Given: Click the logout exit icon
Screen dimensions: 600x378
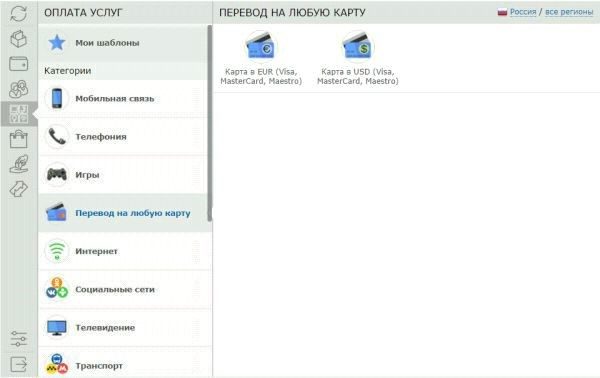Looking at the screenshot, I should [x=18, y=364].
